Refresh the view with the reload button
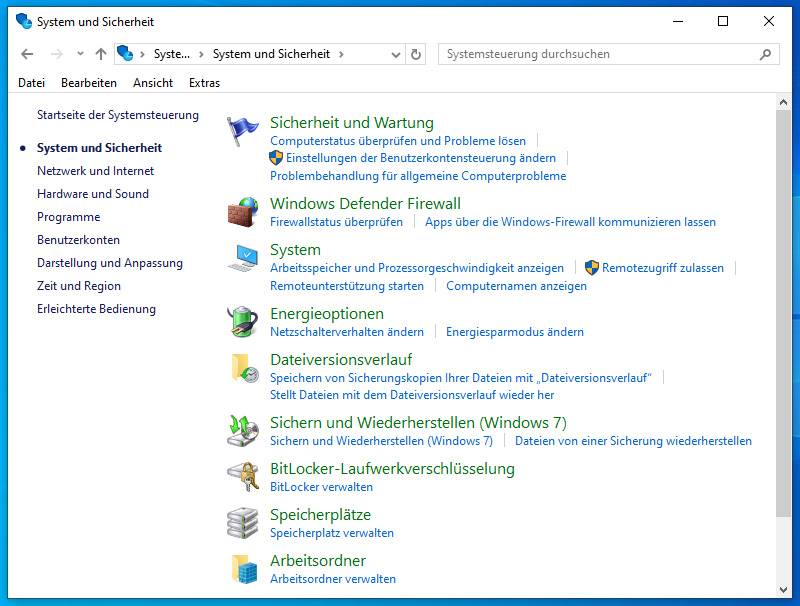Viewport: 800px width, 606px height. tap(416, 54)
